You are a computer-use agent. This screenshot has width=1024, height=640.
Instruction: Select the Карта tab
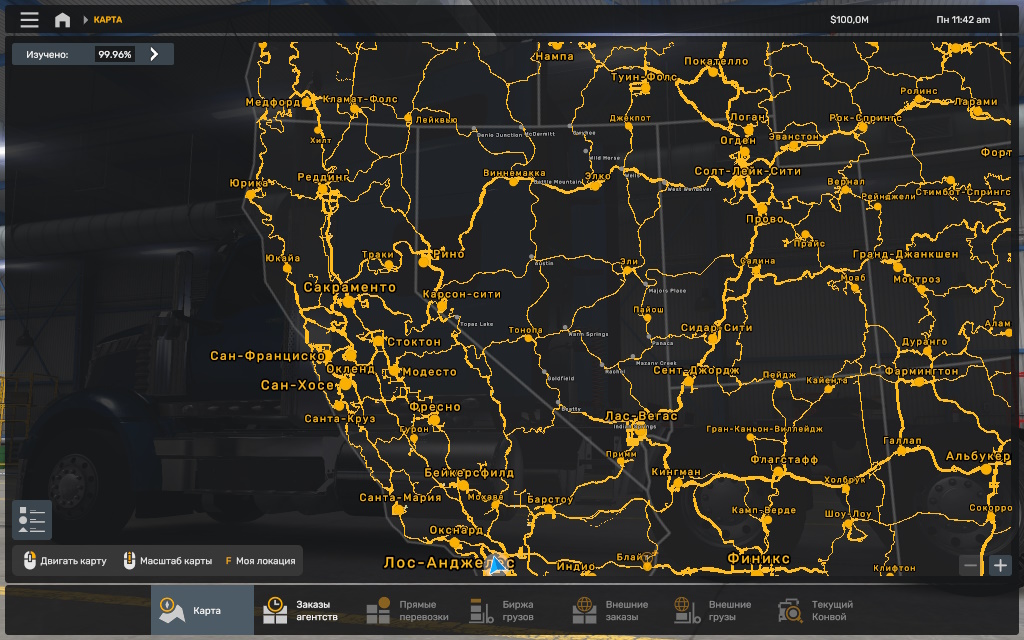point(202,611)
